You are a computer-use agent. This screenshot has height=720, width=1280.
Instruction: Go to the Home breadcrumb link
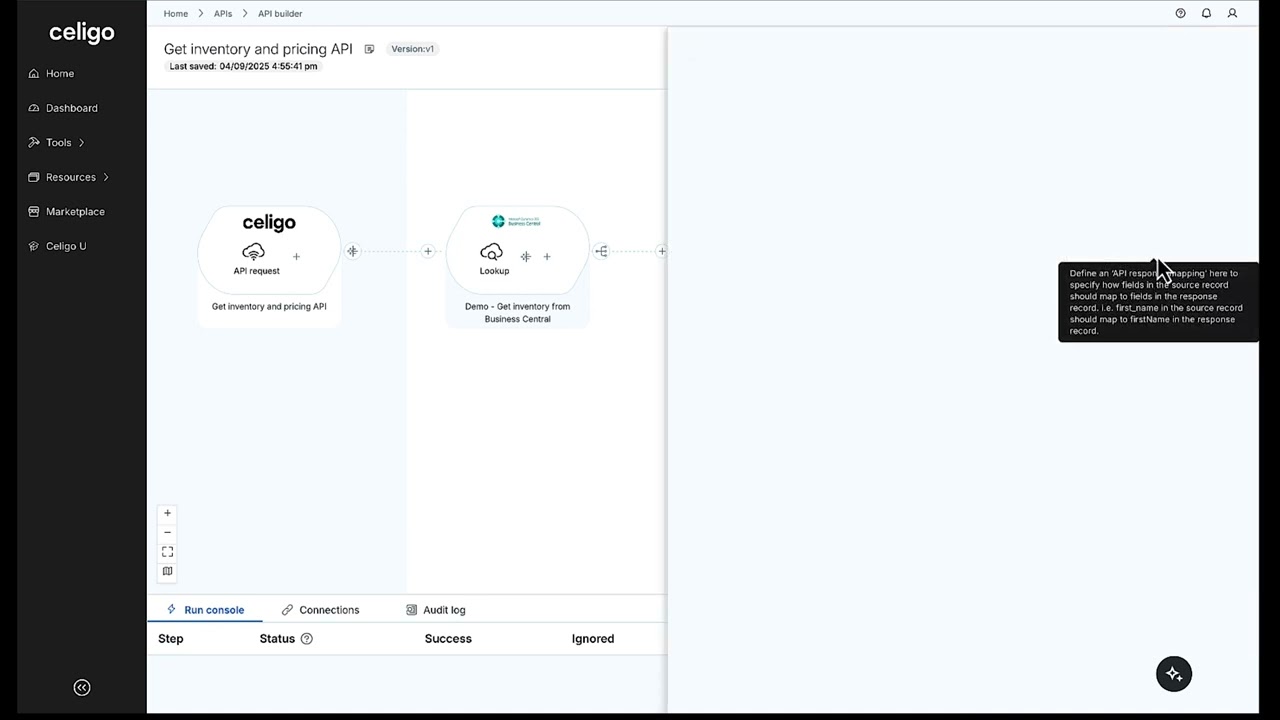pos(176,14)
